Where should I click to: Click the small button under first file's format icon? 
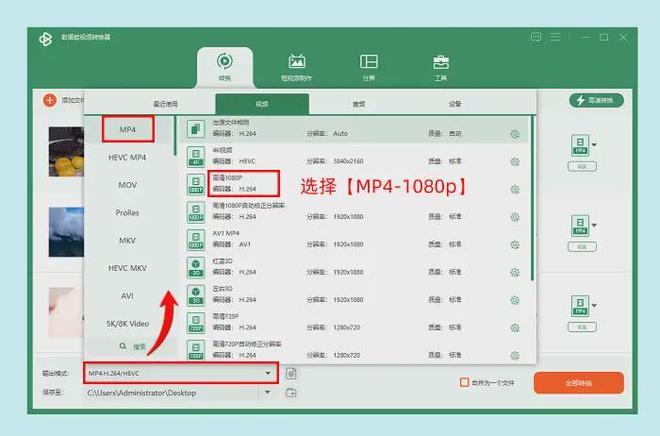(x=582, y=167)
